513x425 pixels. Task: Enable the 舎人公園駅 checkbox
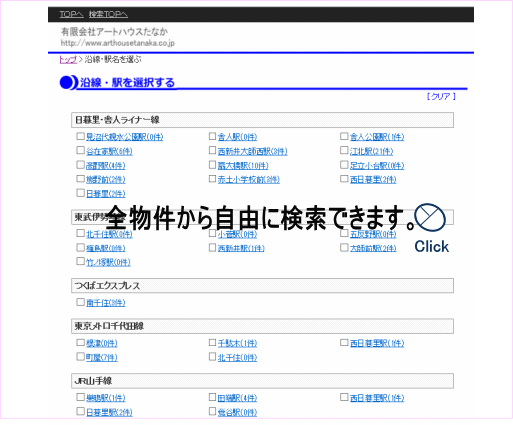click(344, 136)
